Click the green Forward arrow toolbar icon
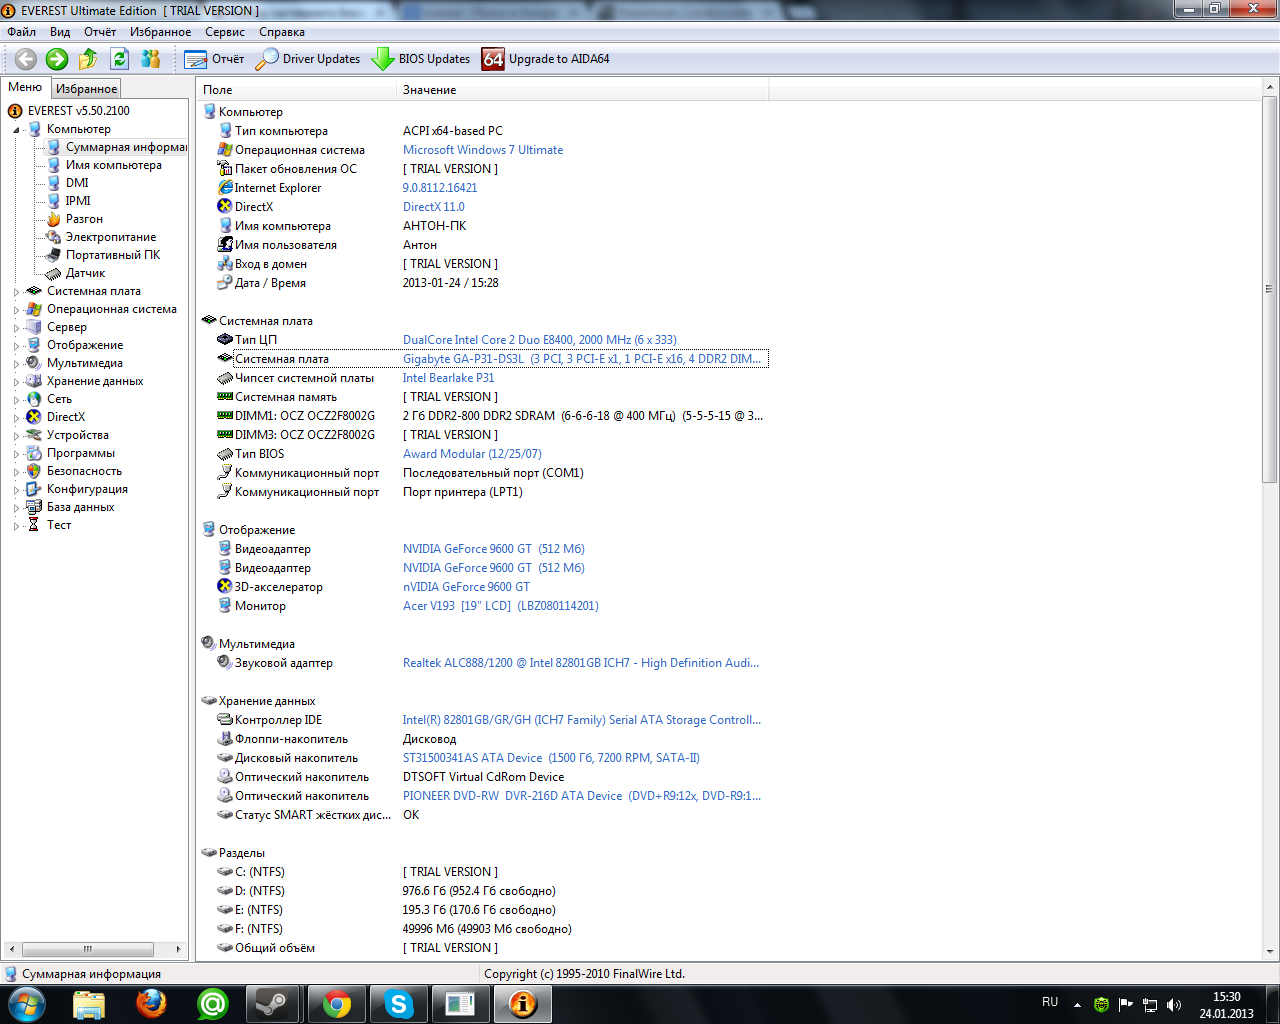The height and width of the screenshot is (1024, 1280). tap(57, 59)
